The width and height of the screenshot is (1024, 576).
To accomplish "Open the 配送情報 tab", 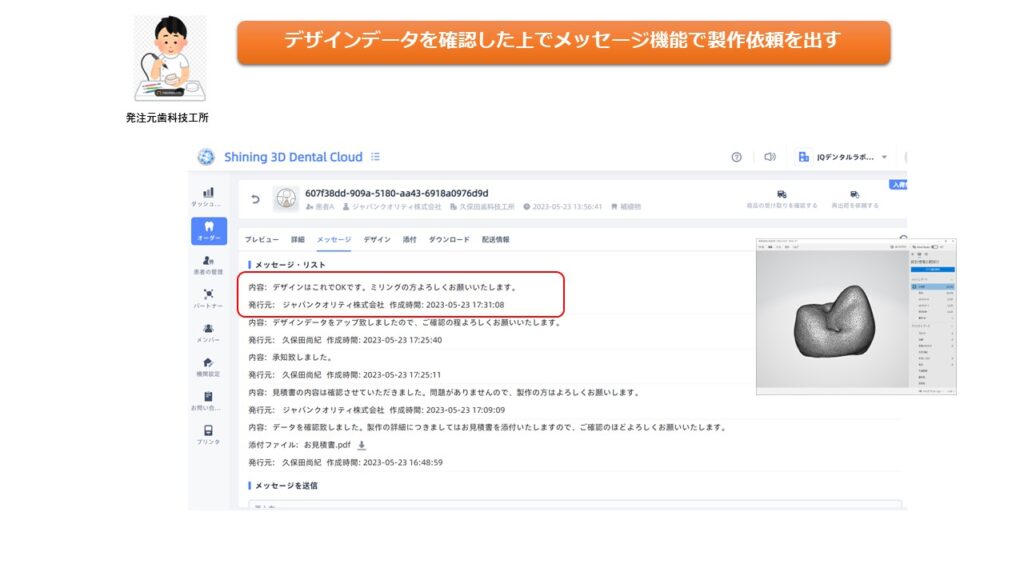I will [x=495, y=240].
